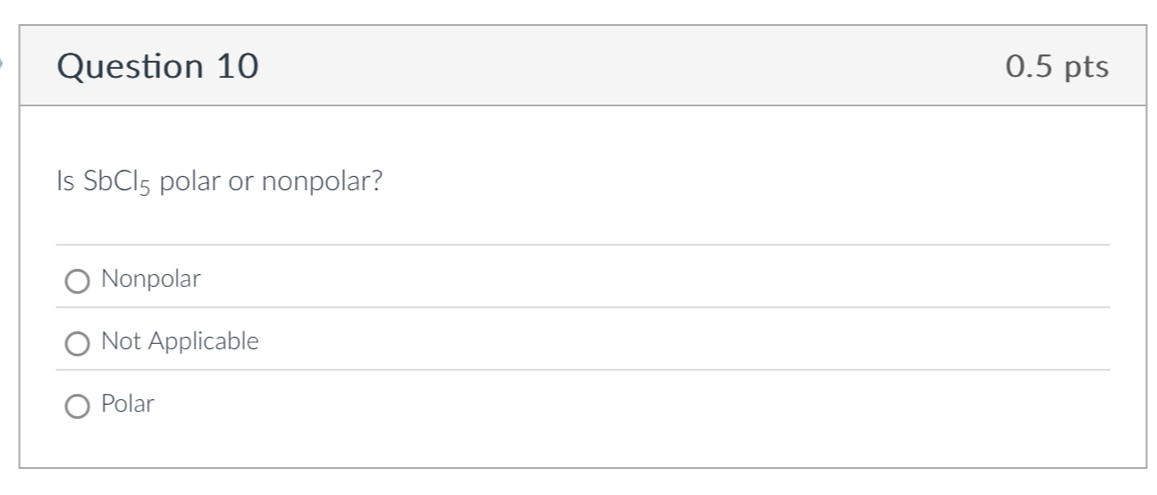Click the word "pts" in the header
This screenshot has width=1157, height=495.
1086,67
